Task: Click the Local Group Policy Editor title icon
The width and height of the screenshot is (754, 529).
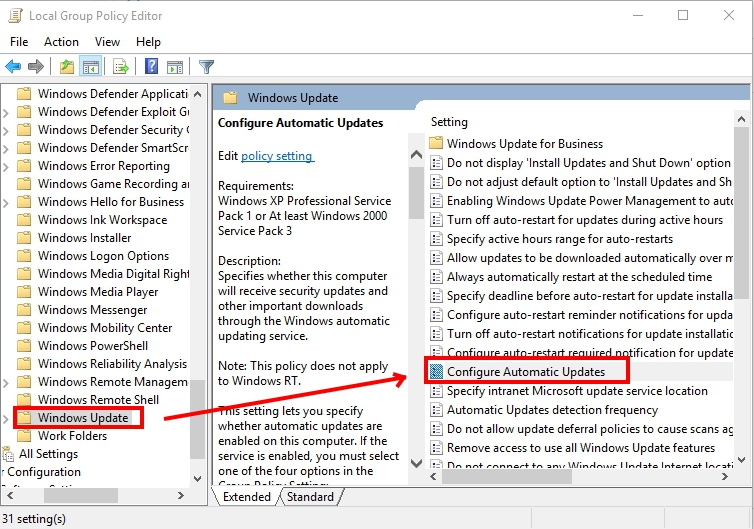Action: tap(15, 15)
